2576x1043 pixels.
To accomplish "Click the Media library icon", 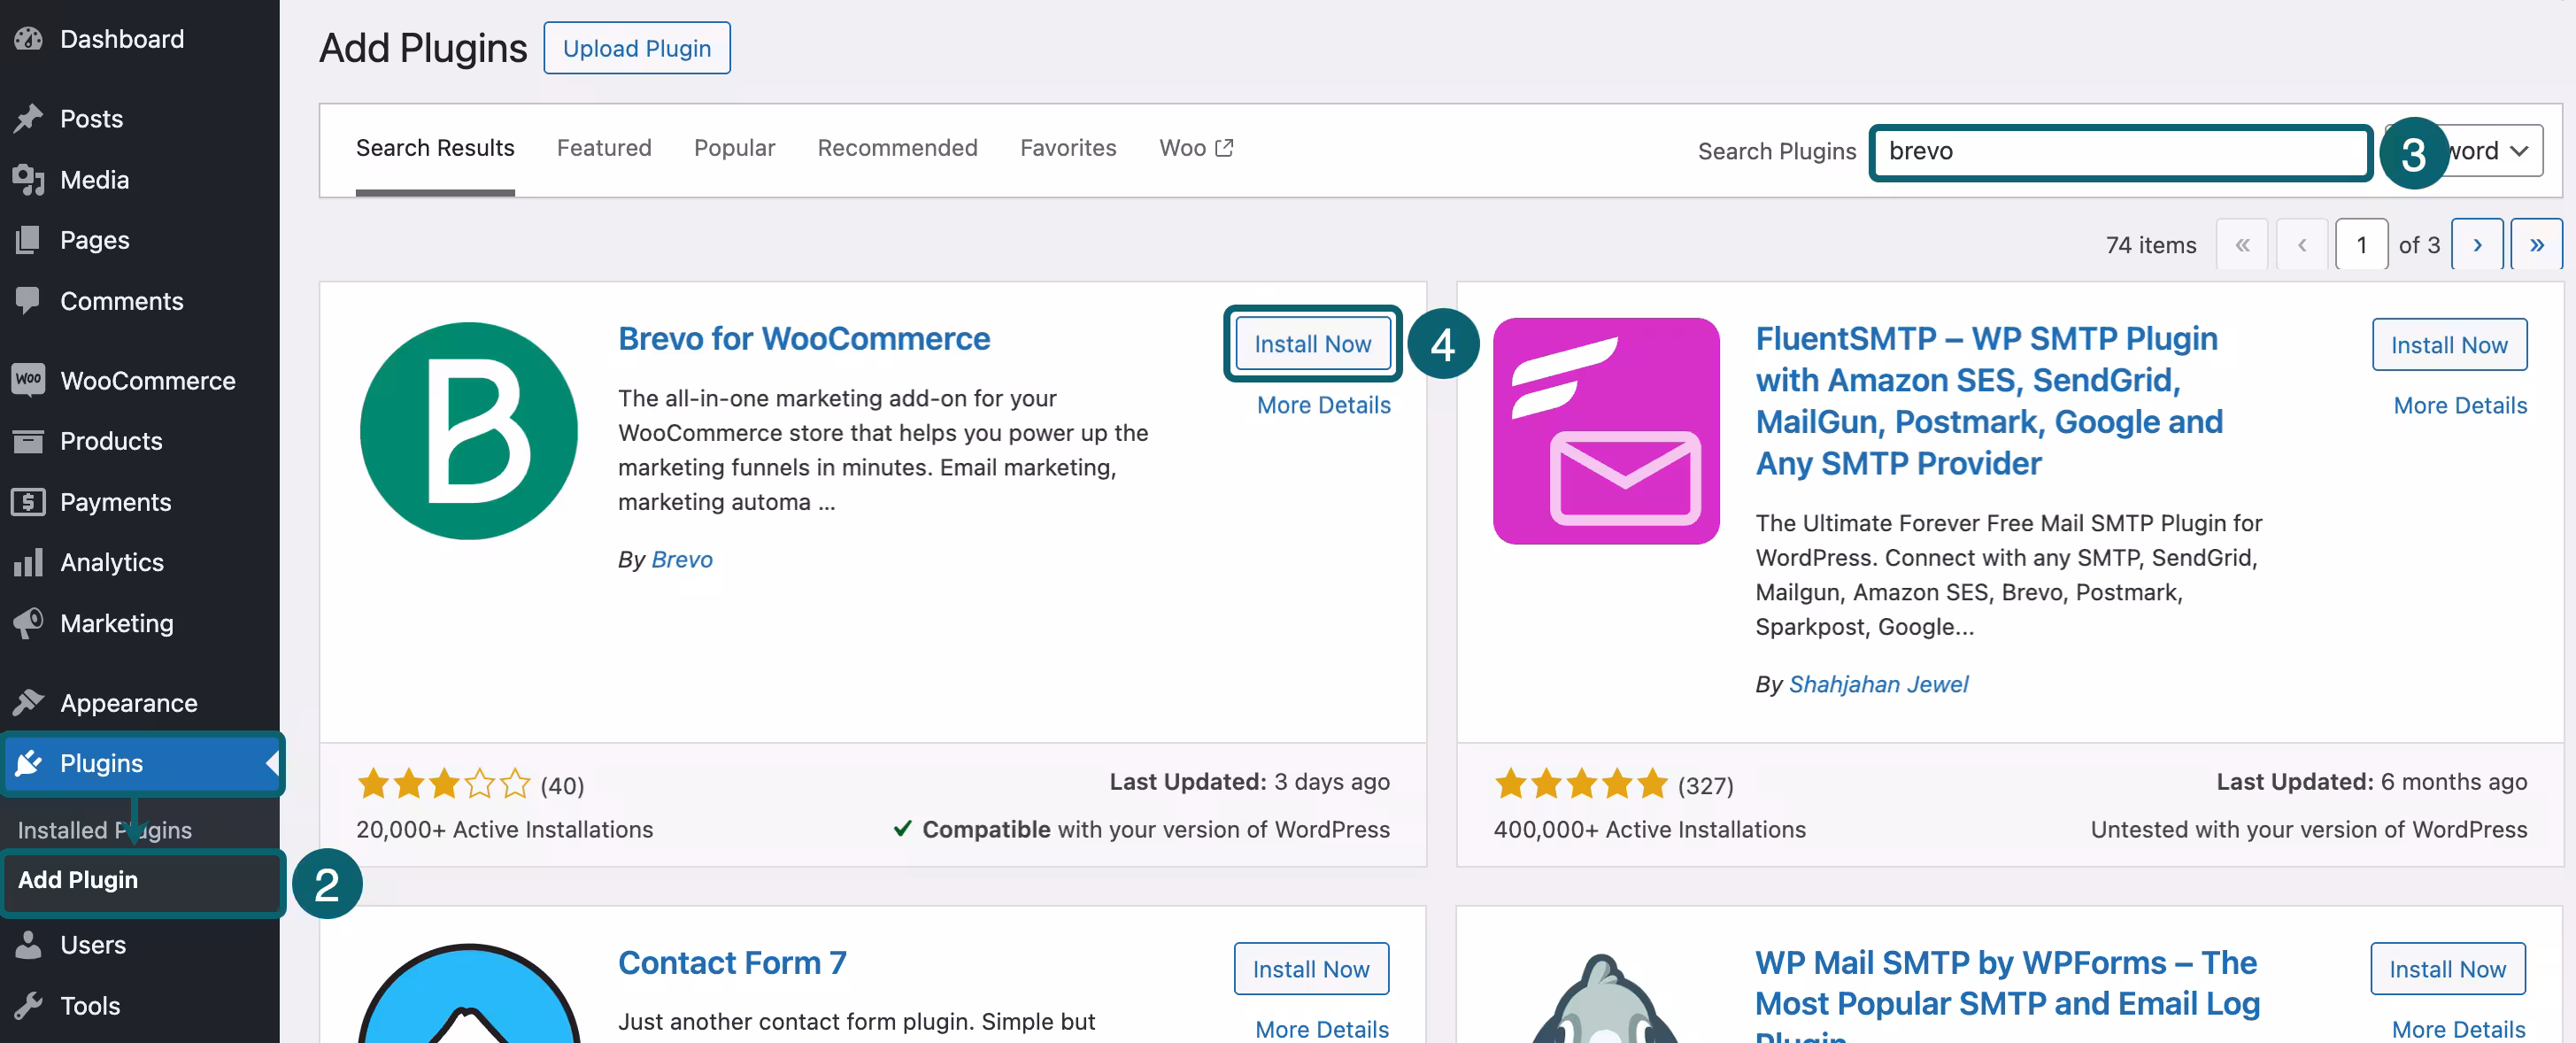I will tap(28, 180).
